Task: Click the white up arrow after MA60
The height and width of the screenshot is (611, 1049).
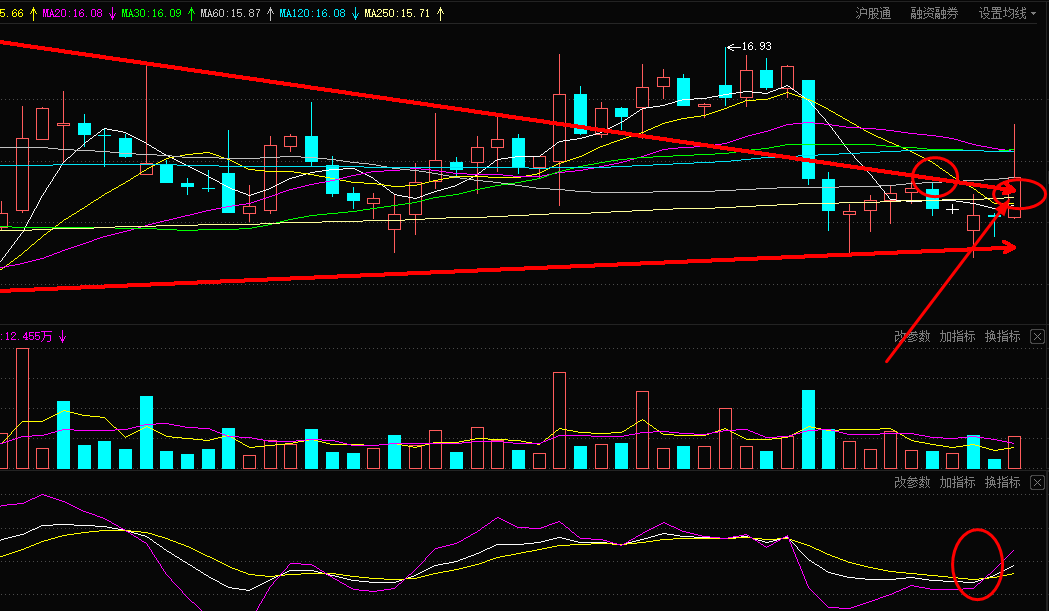Action: coord(270,13)
